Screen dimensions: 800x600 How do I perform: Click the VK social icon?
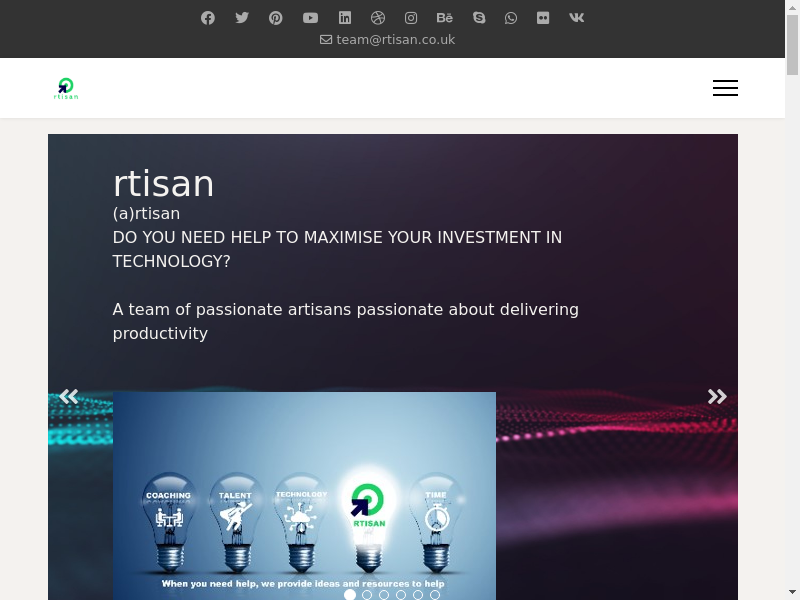(x=577, y=18)
